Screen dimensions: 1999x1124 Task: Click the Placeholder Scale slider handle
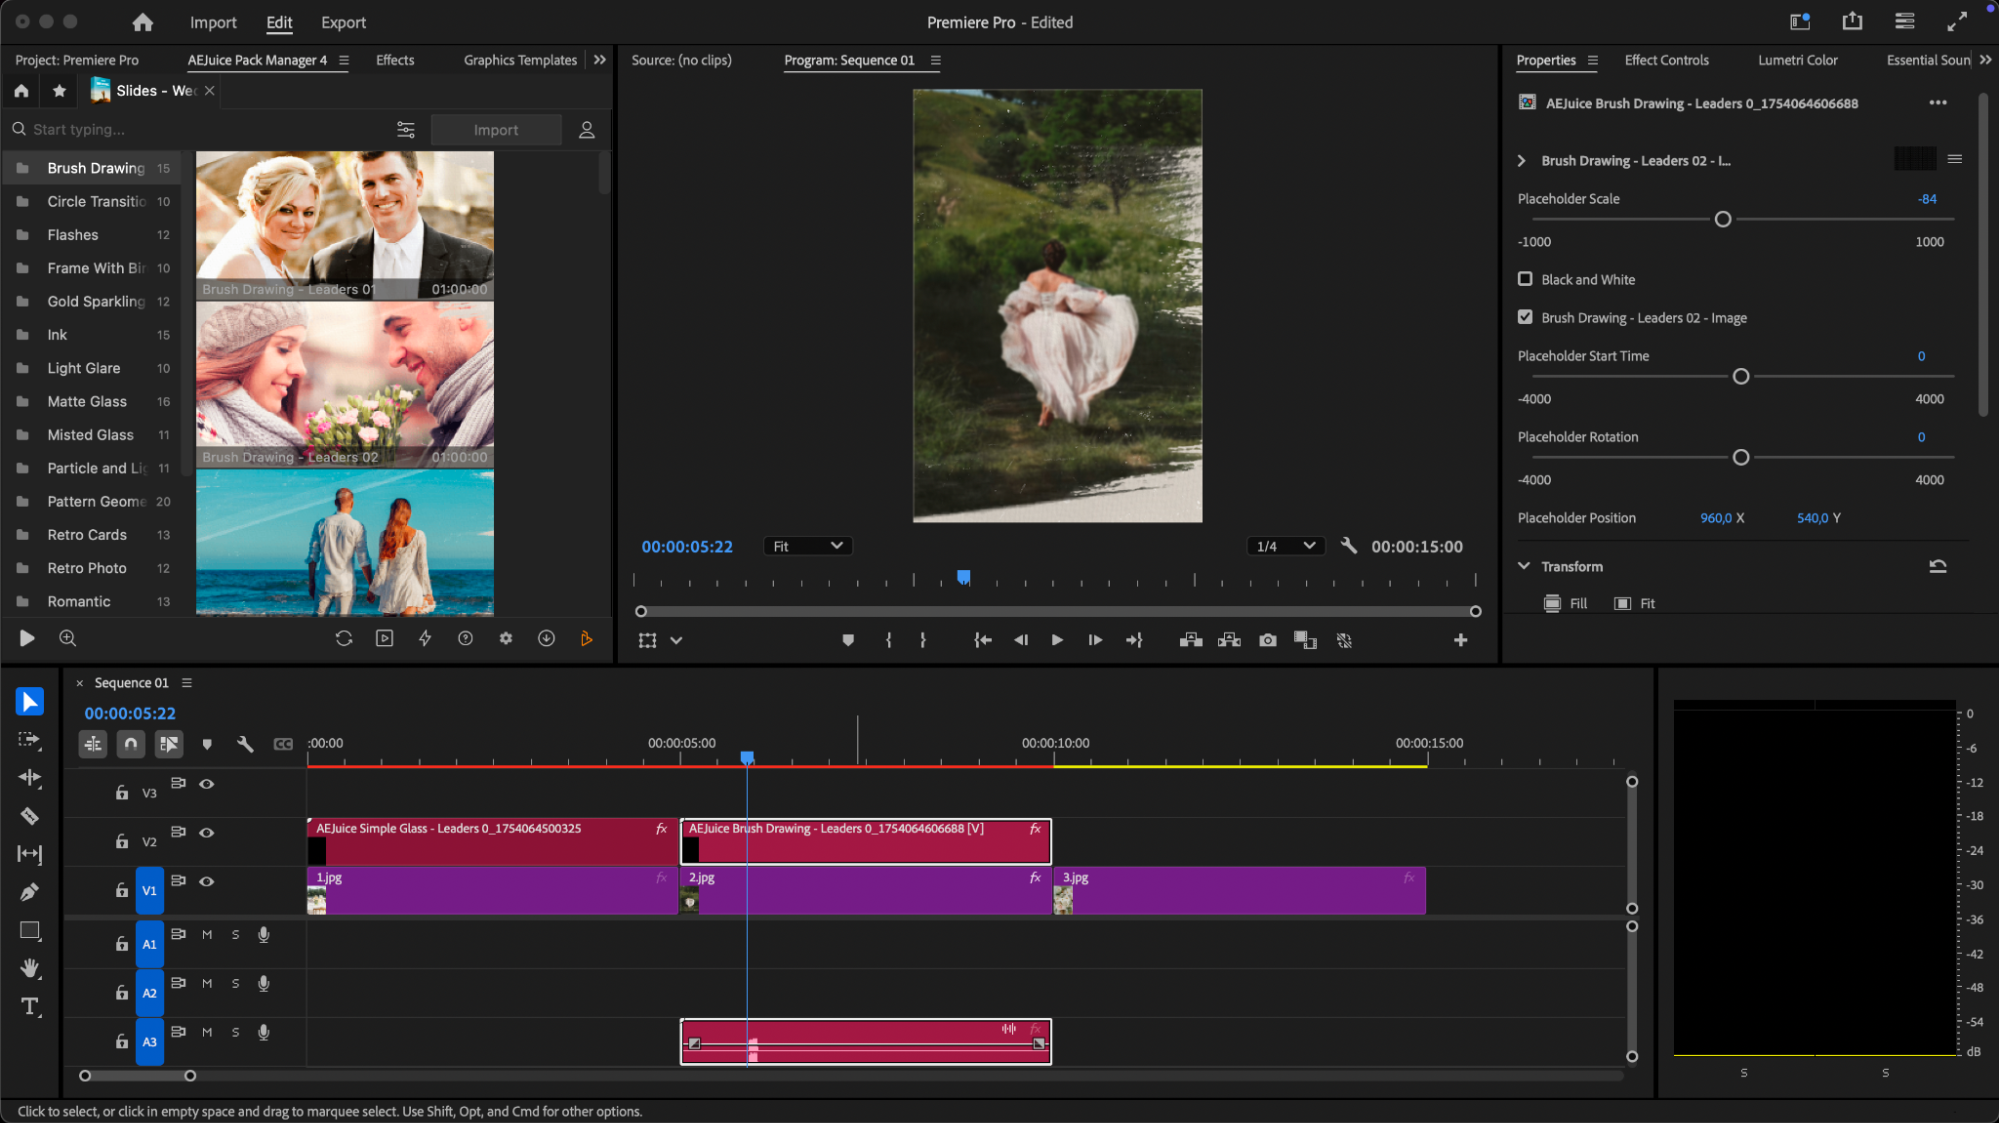[x=1722, y=219]
